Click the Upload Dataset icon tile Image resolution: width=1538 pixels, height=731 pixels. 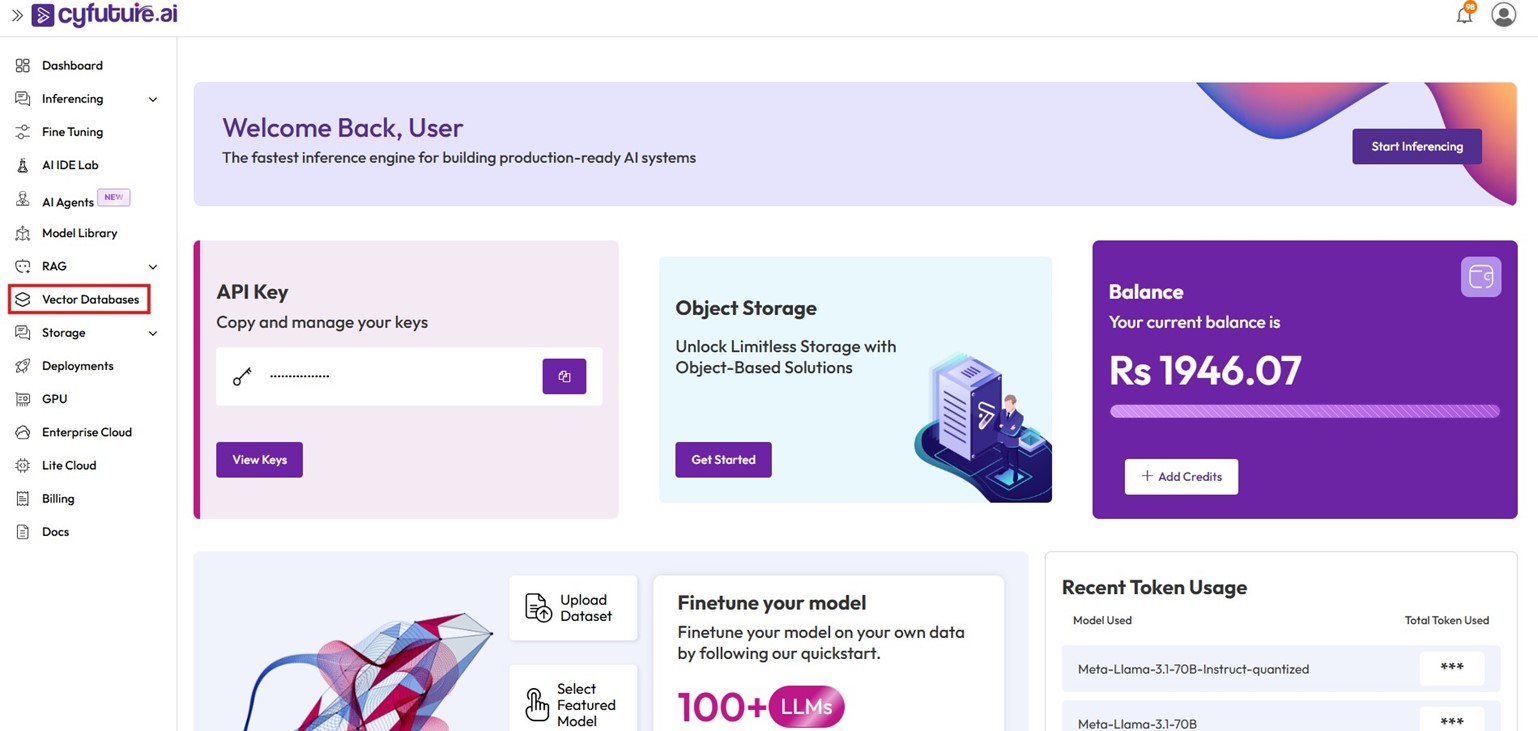pos(573,608)
